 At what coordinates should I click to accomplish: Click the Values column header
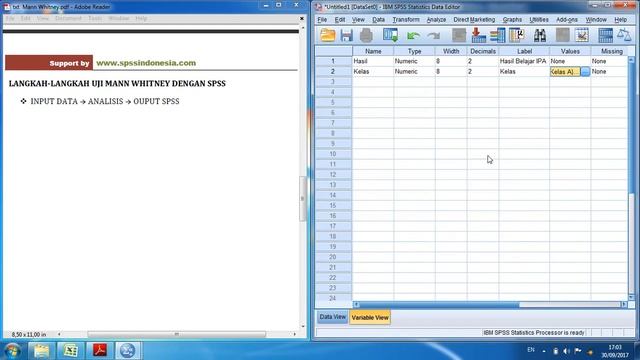[x=570, y=51]
